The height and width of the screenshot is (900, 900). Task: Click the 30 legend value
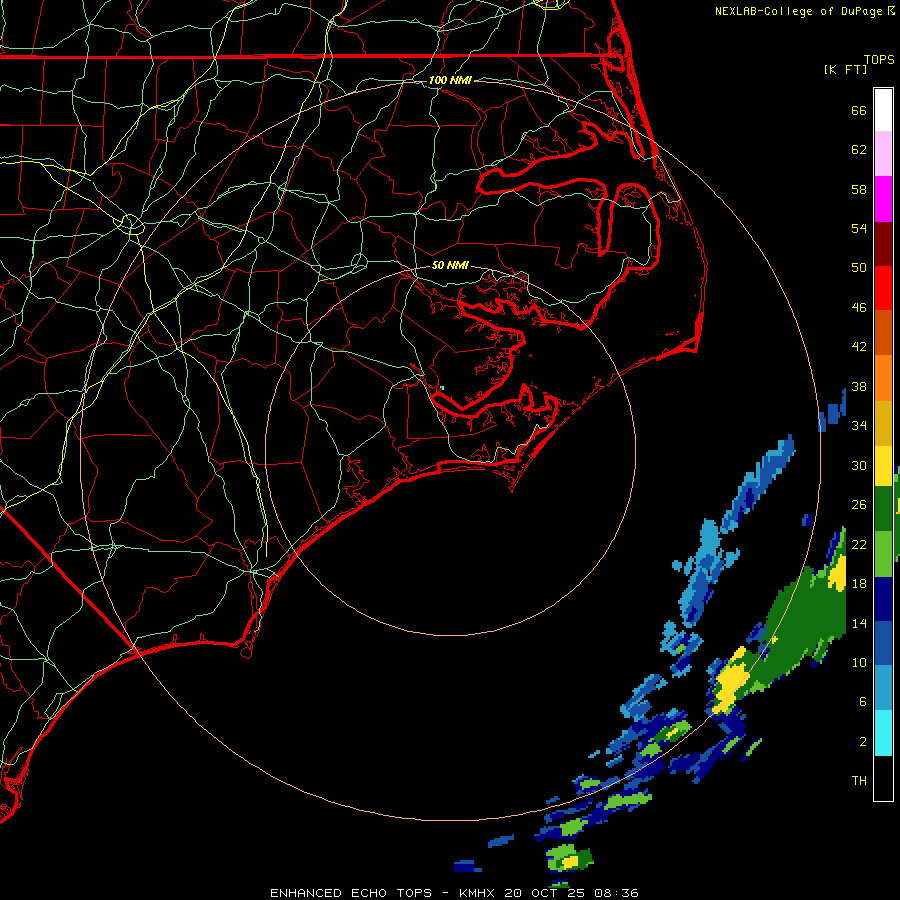click(x=859, y=465)
